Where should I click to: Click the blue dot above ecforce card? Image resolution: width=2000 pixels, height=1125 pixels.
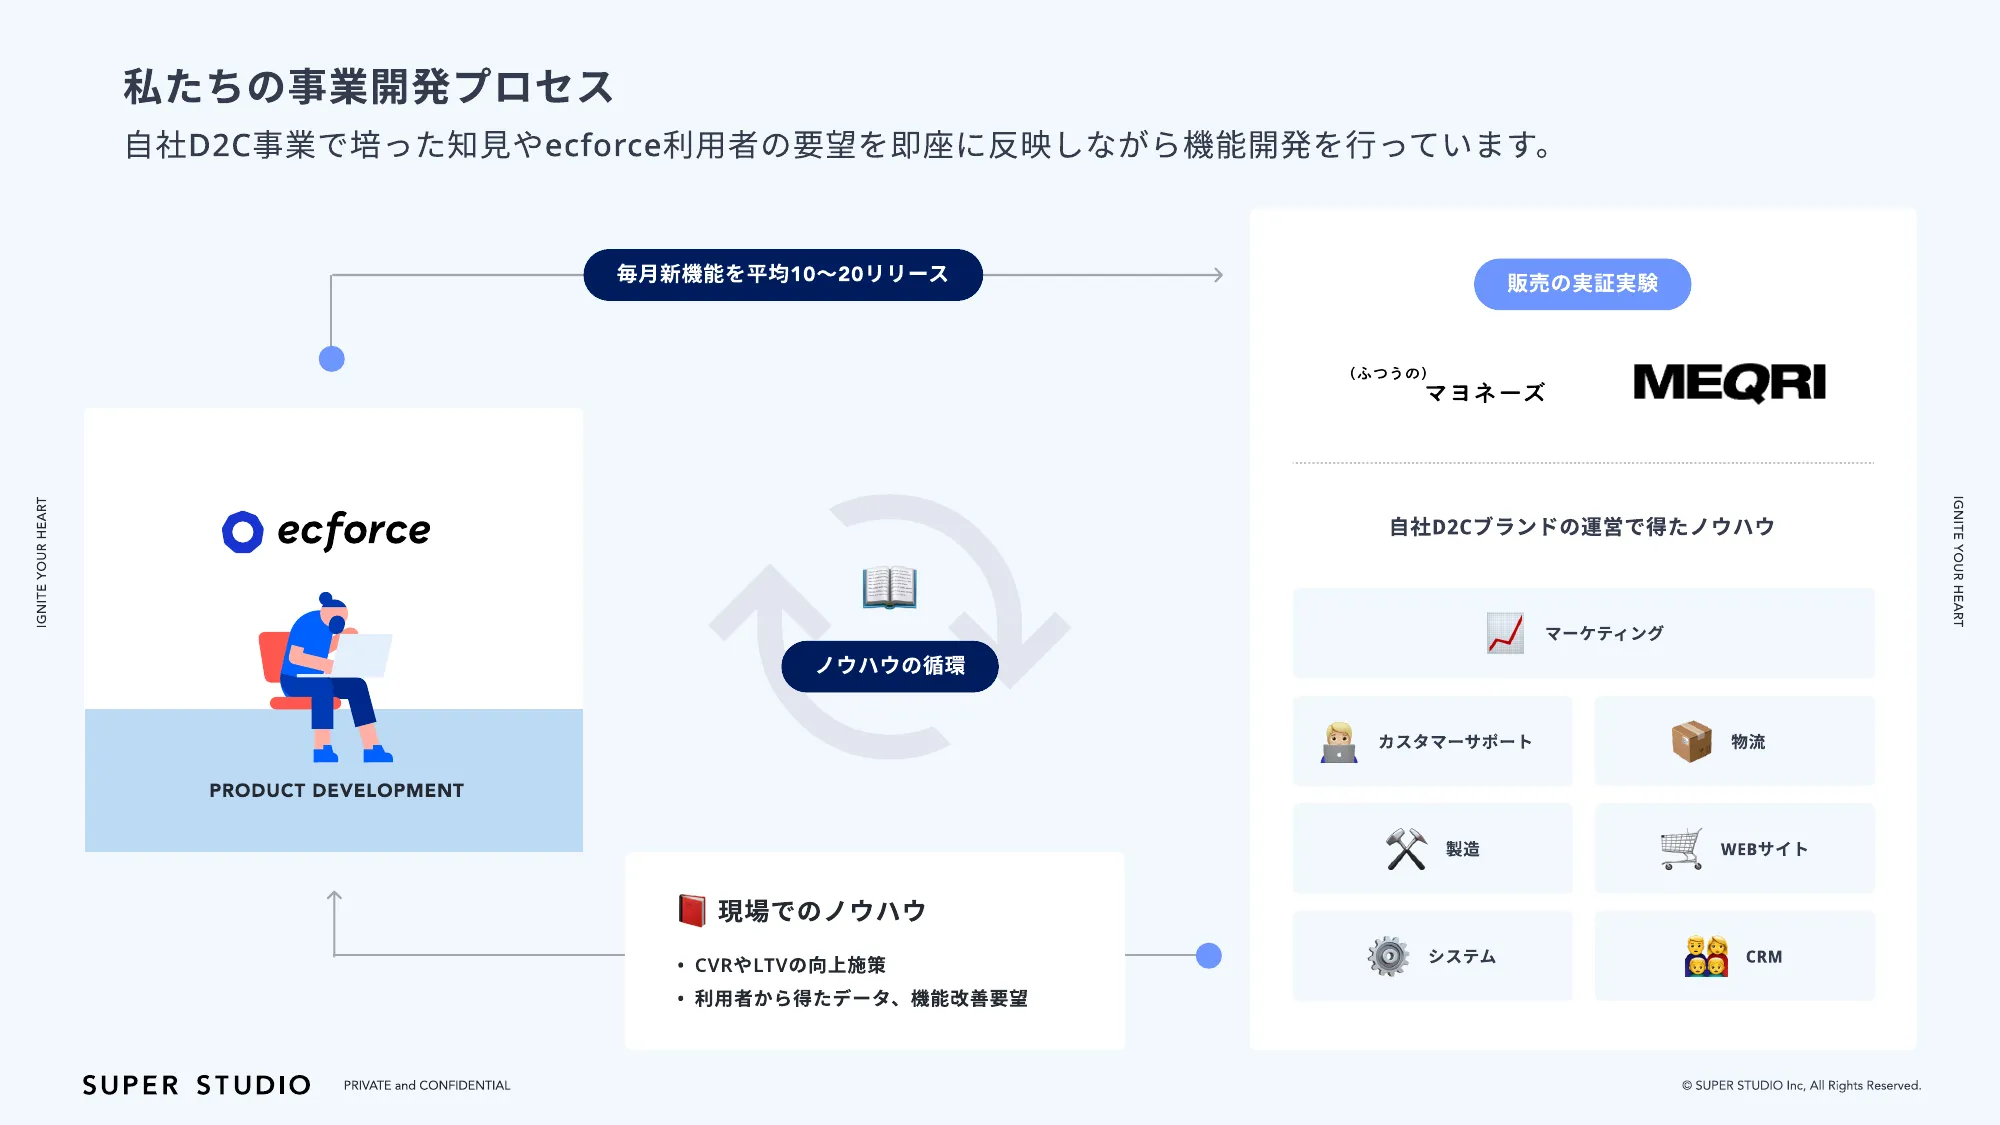tap(332, 359)
